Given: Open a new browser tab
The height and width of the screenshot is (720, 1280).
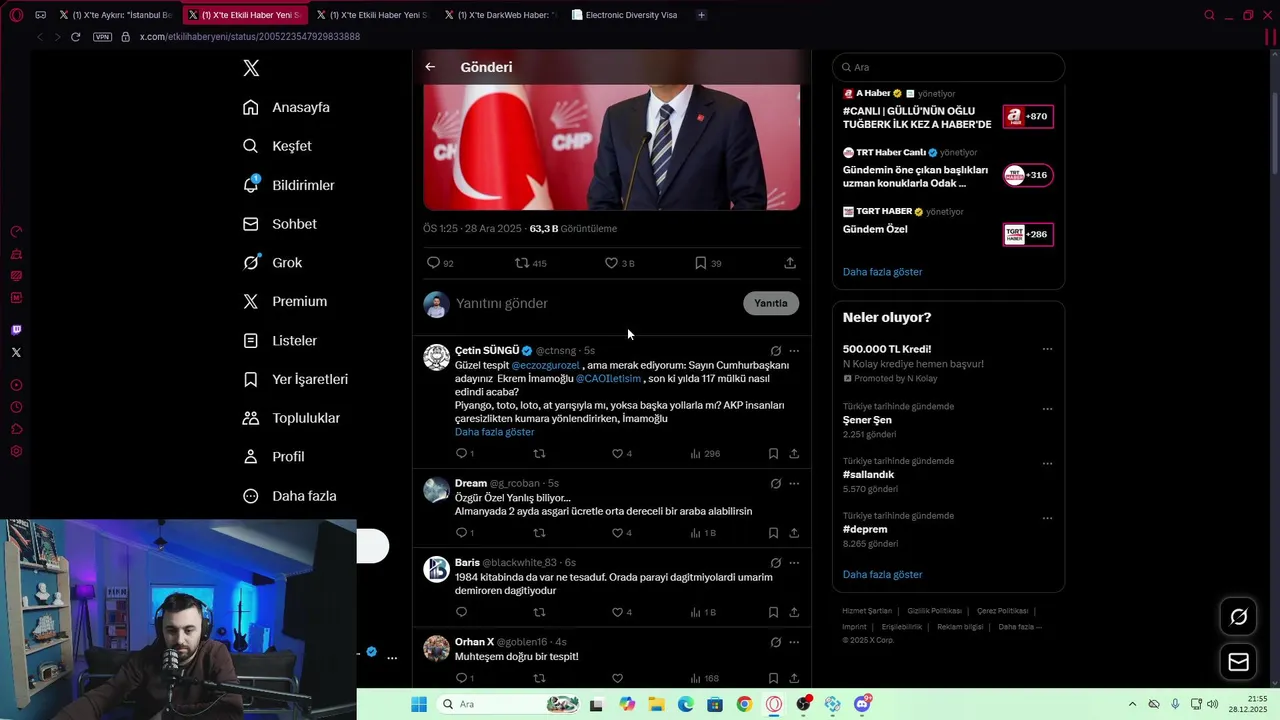Looking at the screenshot, I should (x=701, y=15).
